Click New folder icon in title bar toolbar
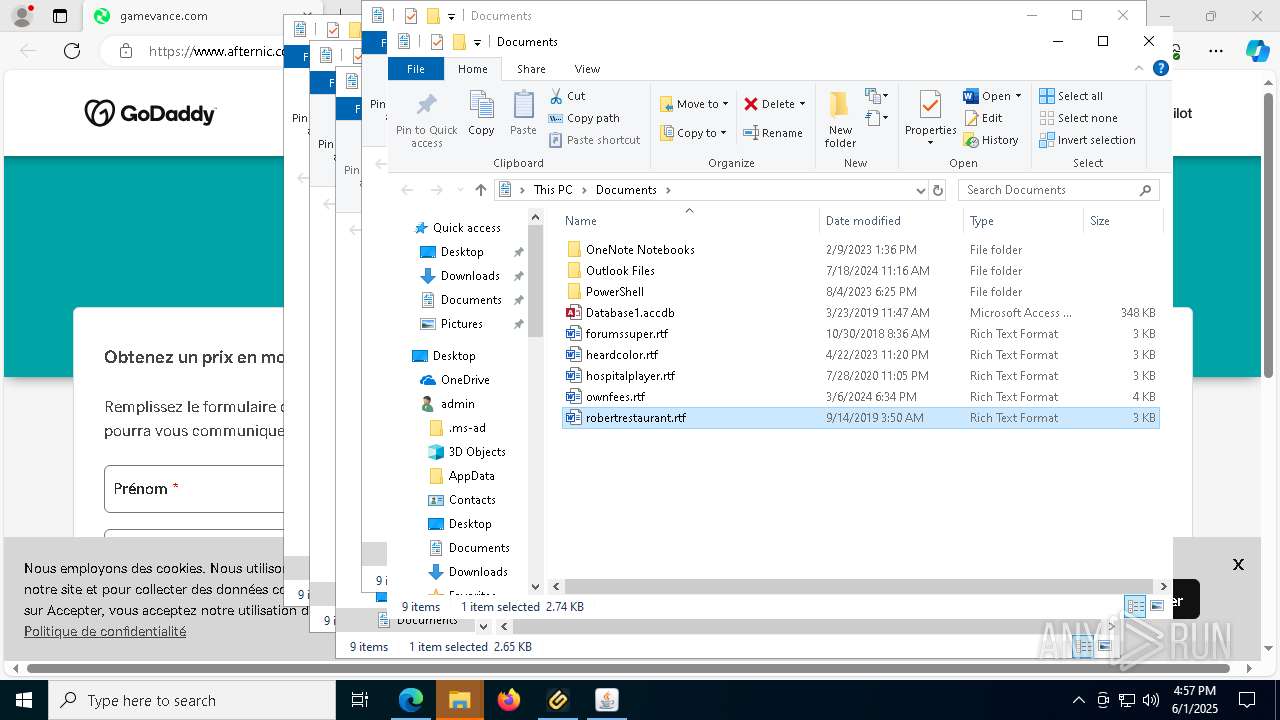 pos(459,42)
